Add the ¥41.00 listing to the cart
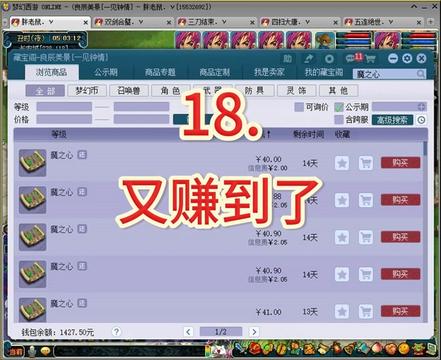 click(x=366, y=312)
